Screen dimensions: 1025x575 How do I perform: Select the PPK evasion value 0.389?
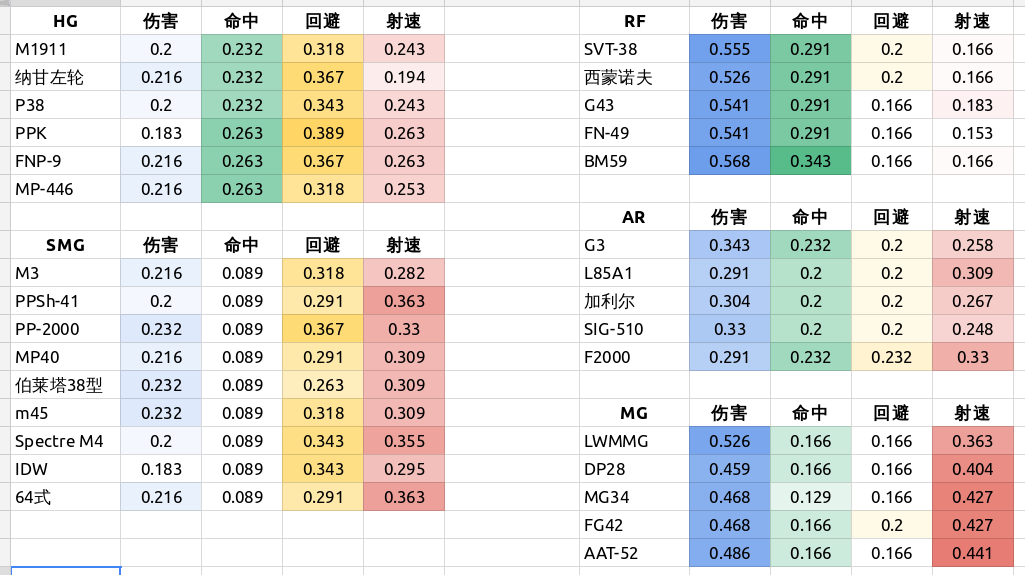click(x=322, y=133)
